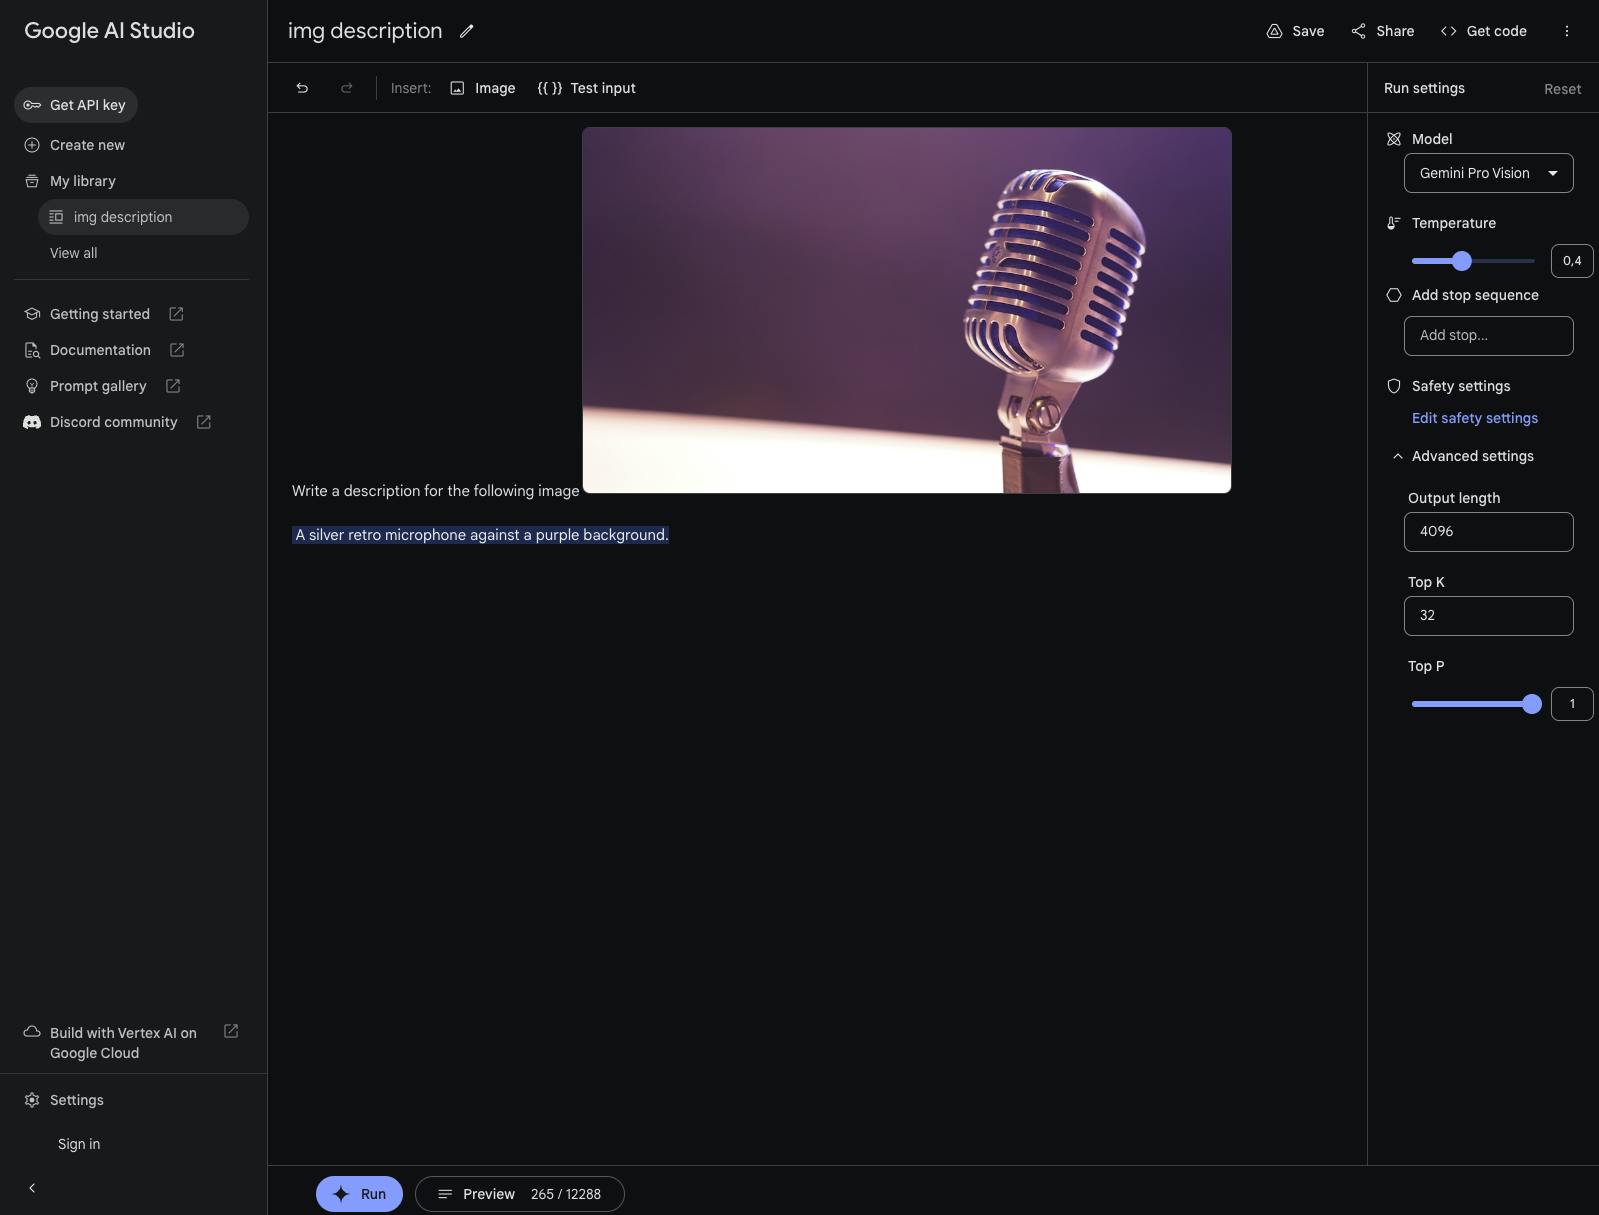1599x1215 pixels.
Task: Click the thermometer icon beside Temperature
Action: click(1394, 223)
